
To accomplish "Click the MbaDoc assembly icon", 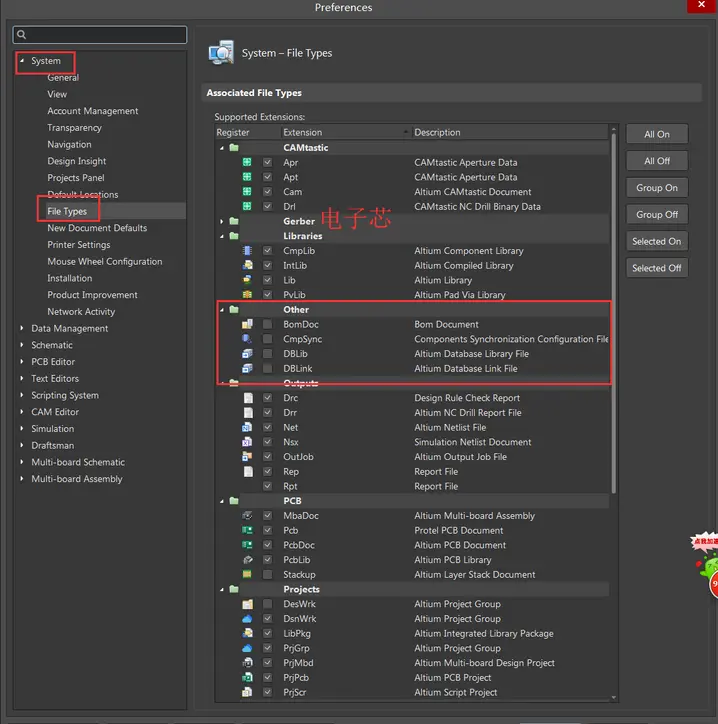I will [247, 515].
